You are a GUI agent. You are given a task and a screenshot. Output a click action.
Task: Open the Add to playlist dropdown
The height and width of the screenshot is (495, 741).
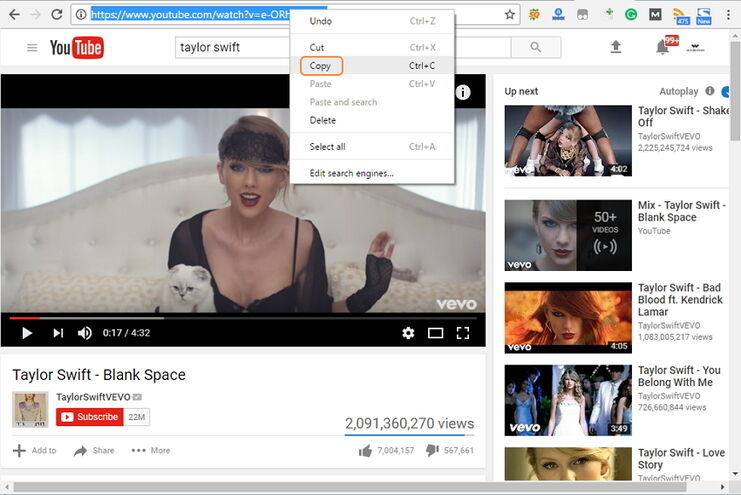[x=35, y=451]
